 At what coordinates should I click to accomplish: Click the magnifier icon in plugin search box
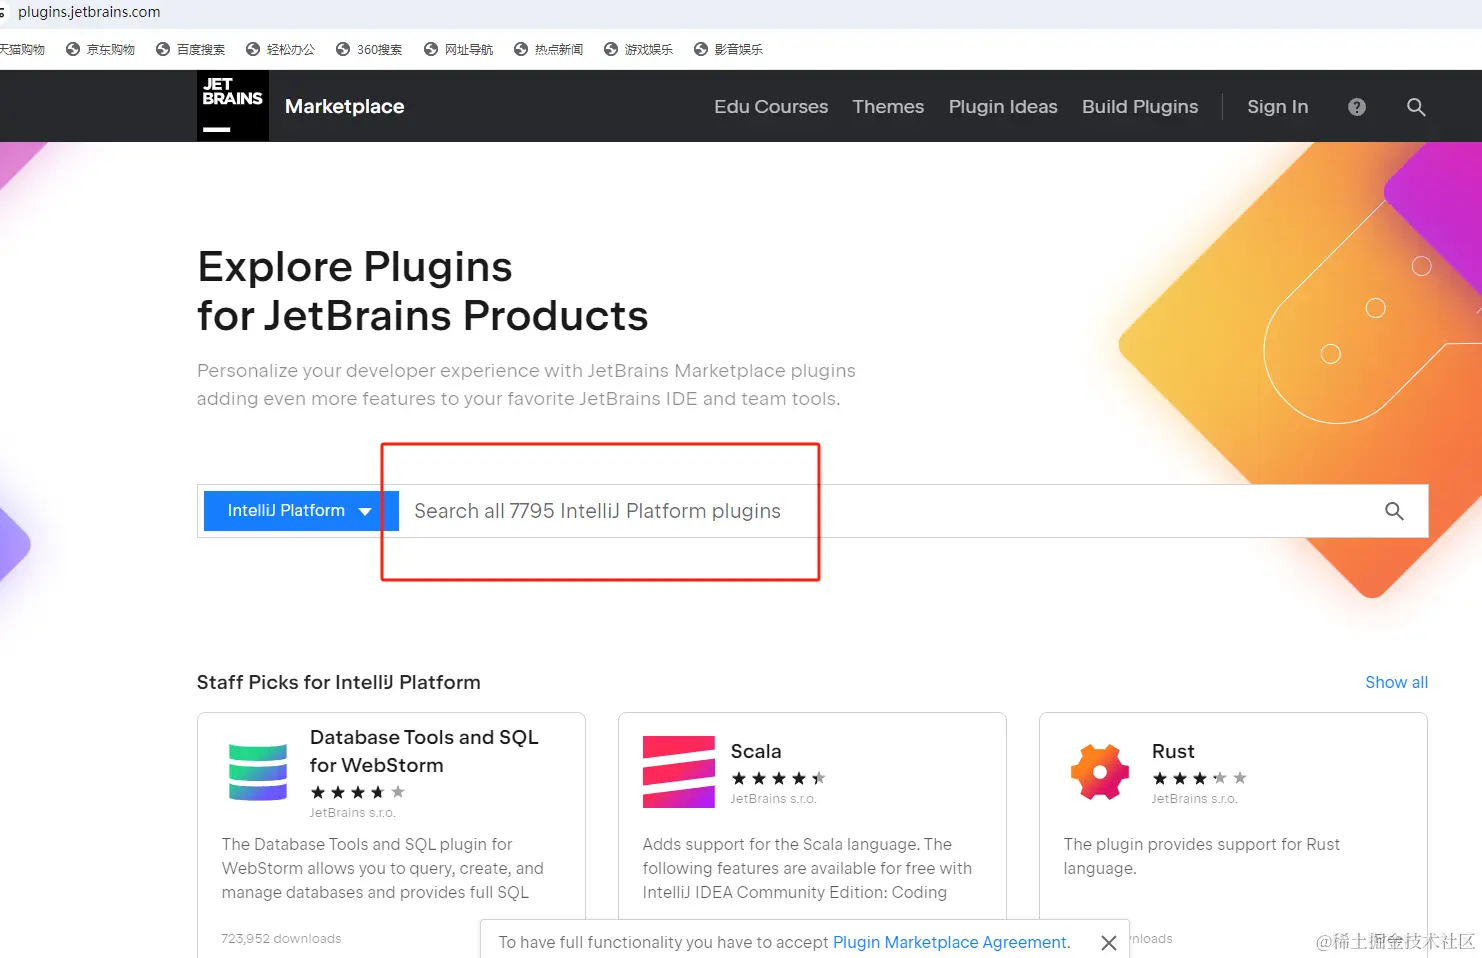point(1393,511)
